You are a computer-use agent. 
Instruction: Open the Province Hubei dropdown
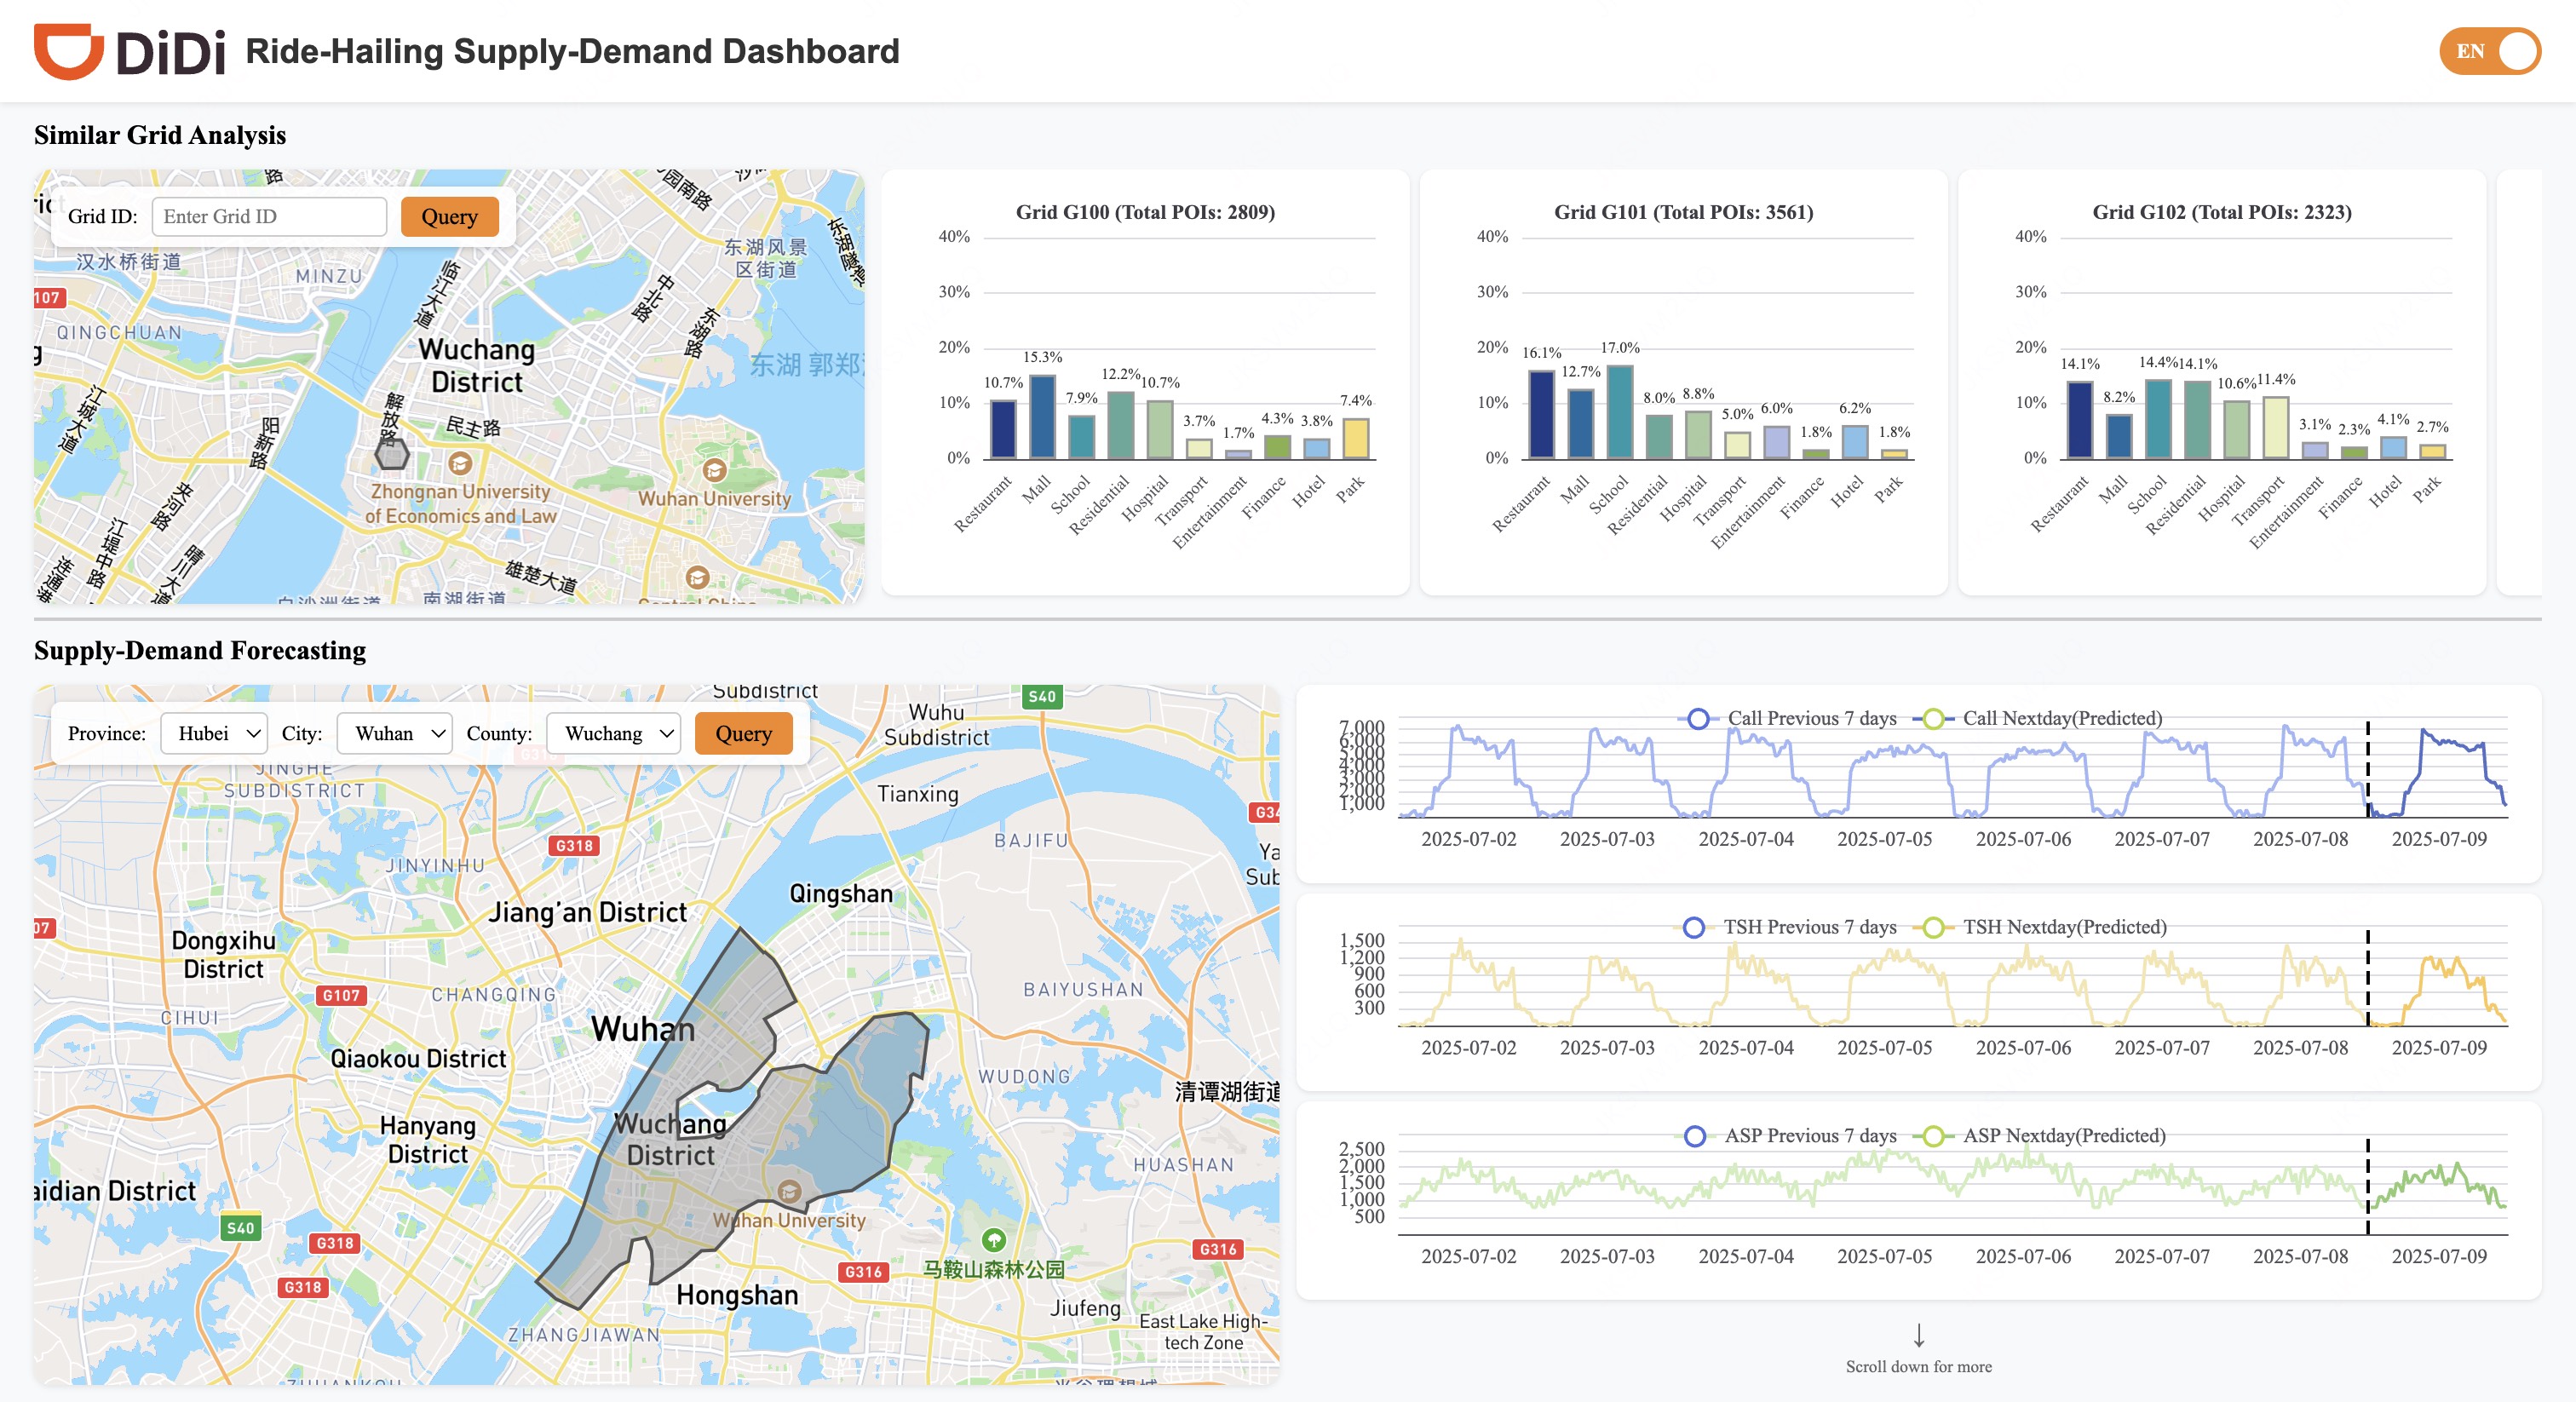(x=215, y=733)
